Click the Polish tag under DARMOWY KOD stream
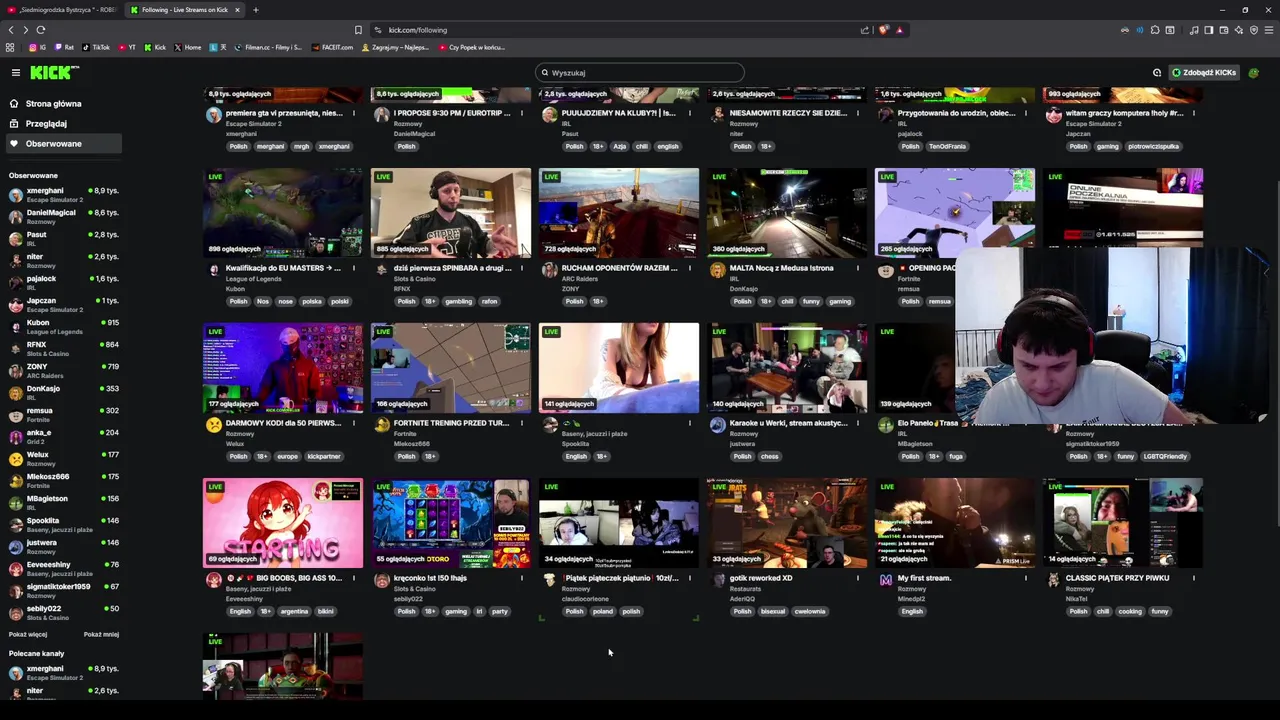 238,456
